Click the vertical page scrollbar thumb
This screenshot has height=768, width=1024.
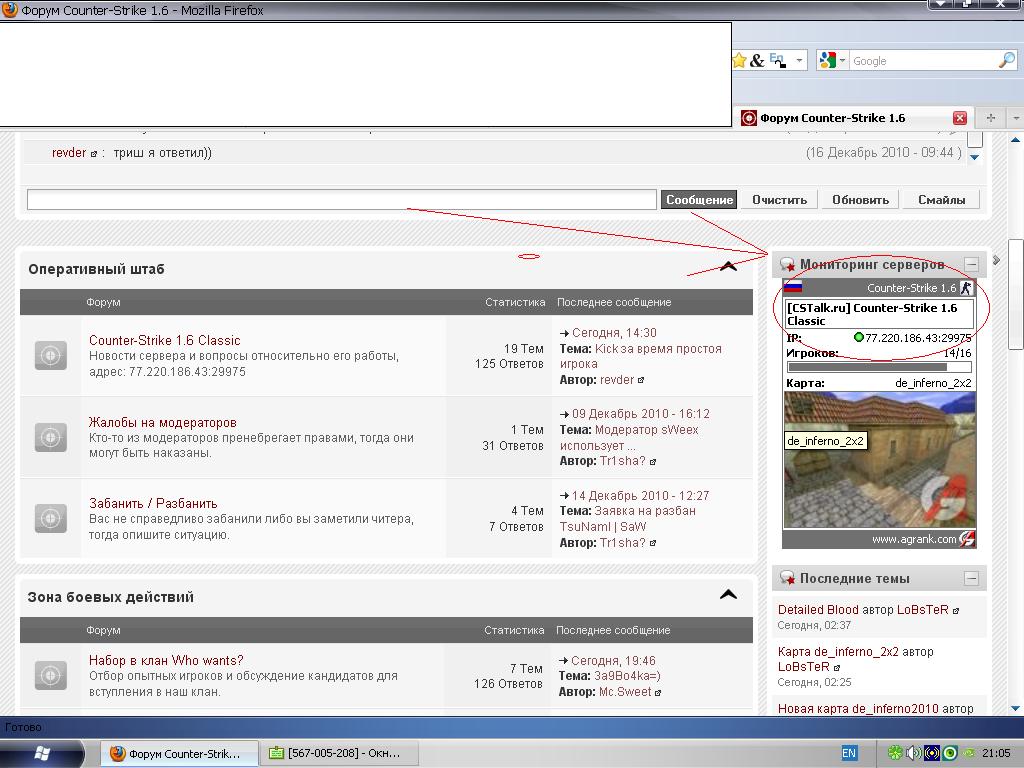point(1016,295)
